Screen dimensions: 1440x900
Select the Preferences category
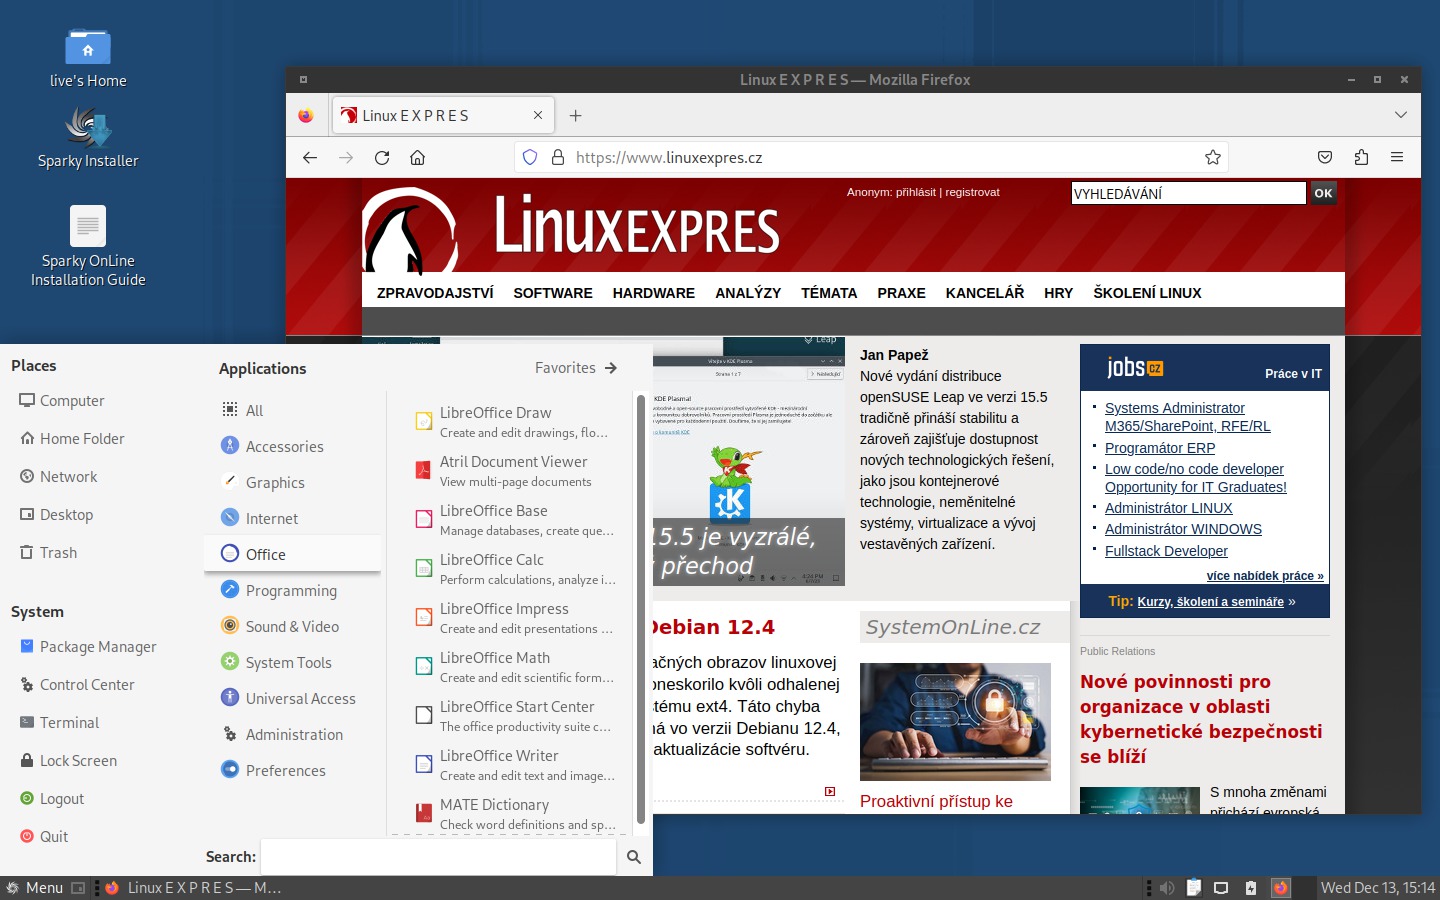tap(292, 770)
